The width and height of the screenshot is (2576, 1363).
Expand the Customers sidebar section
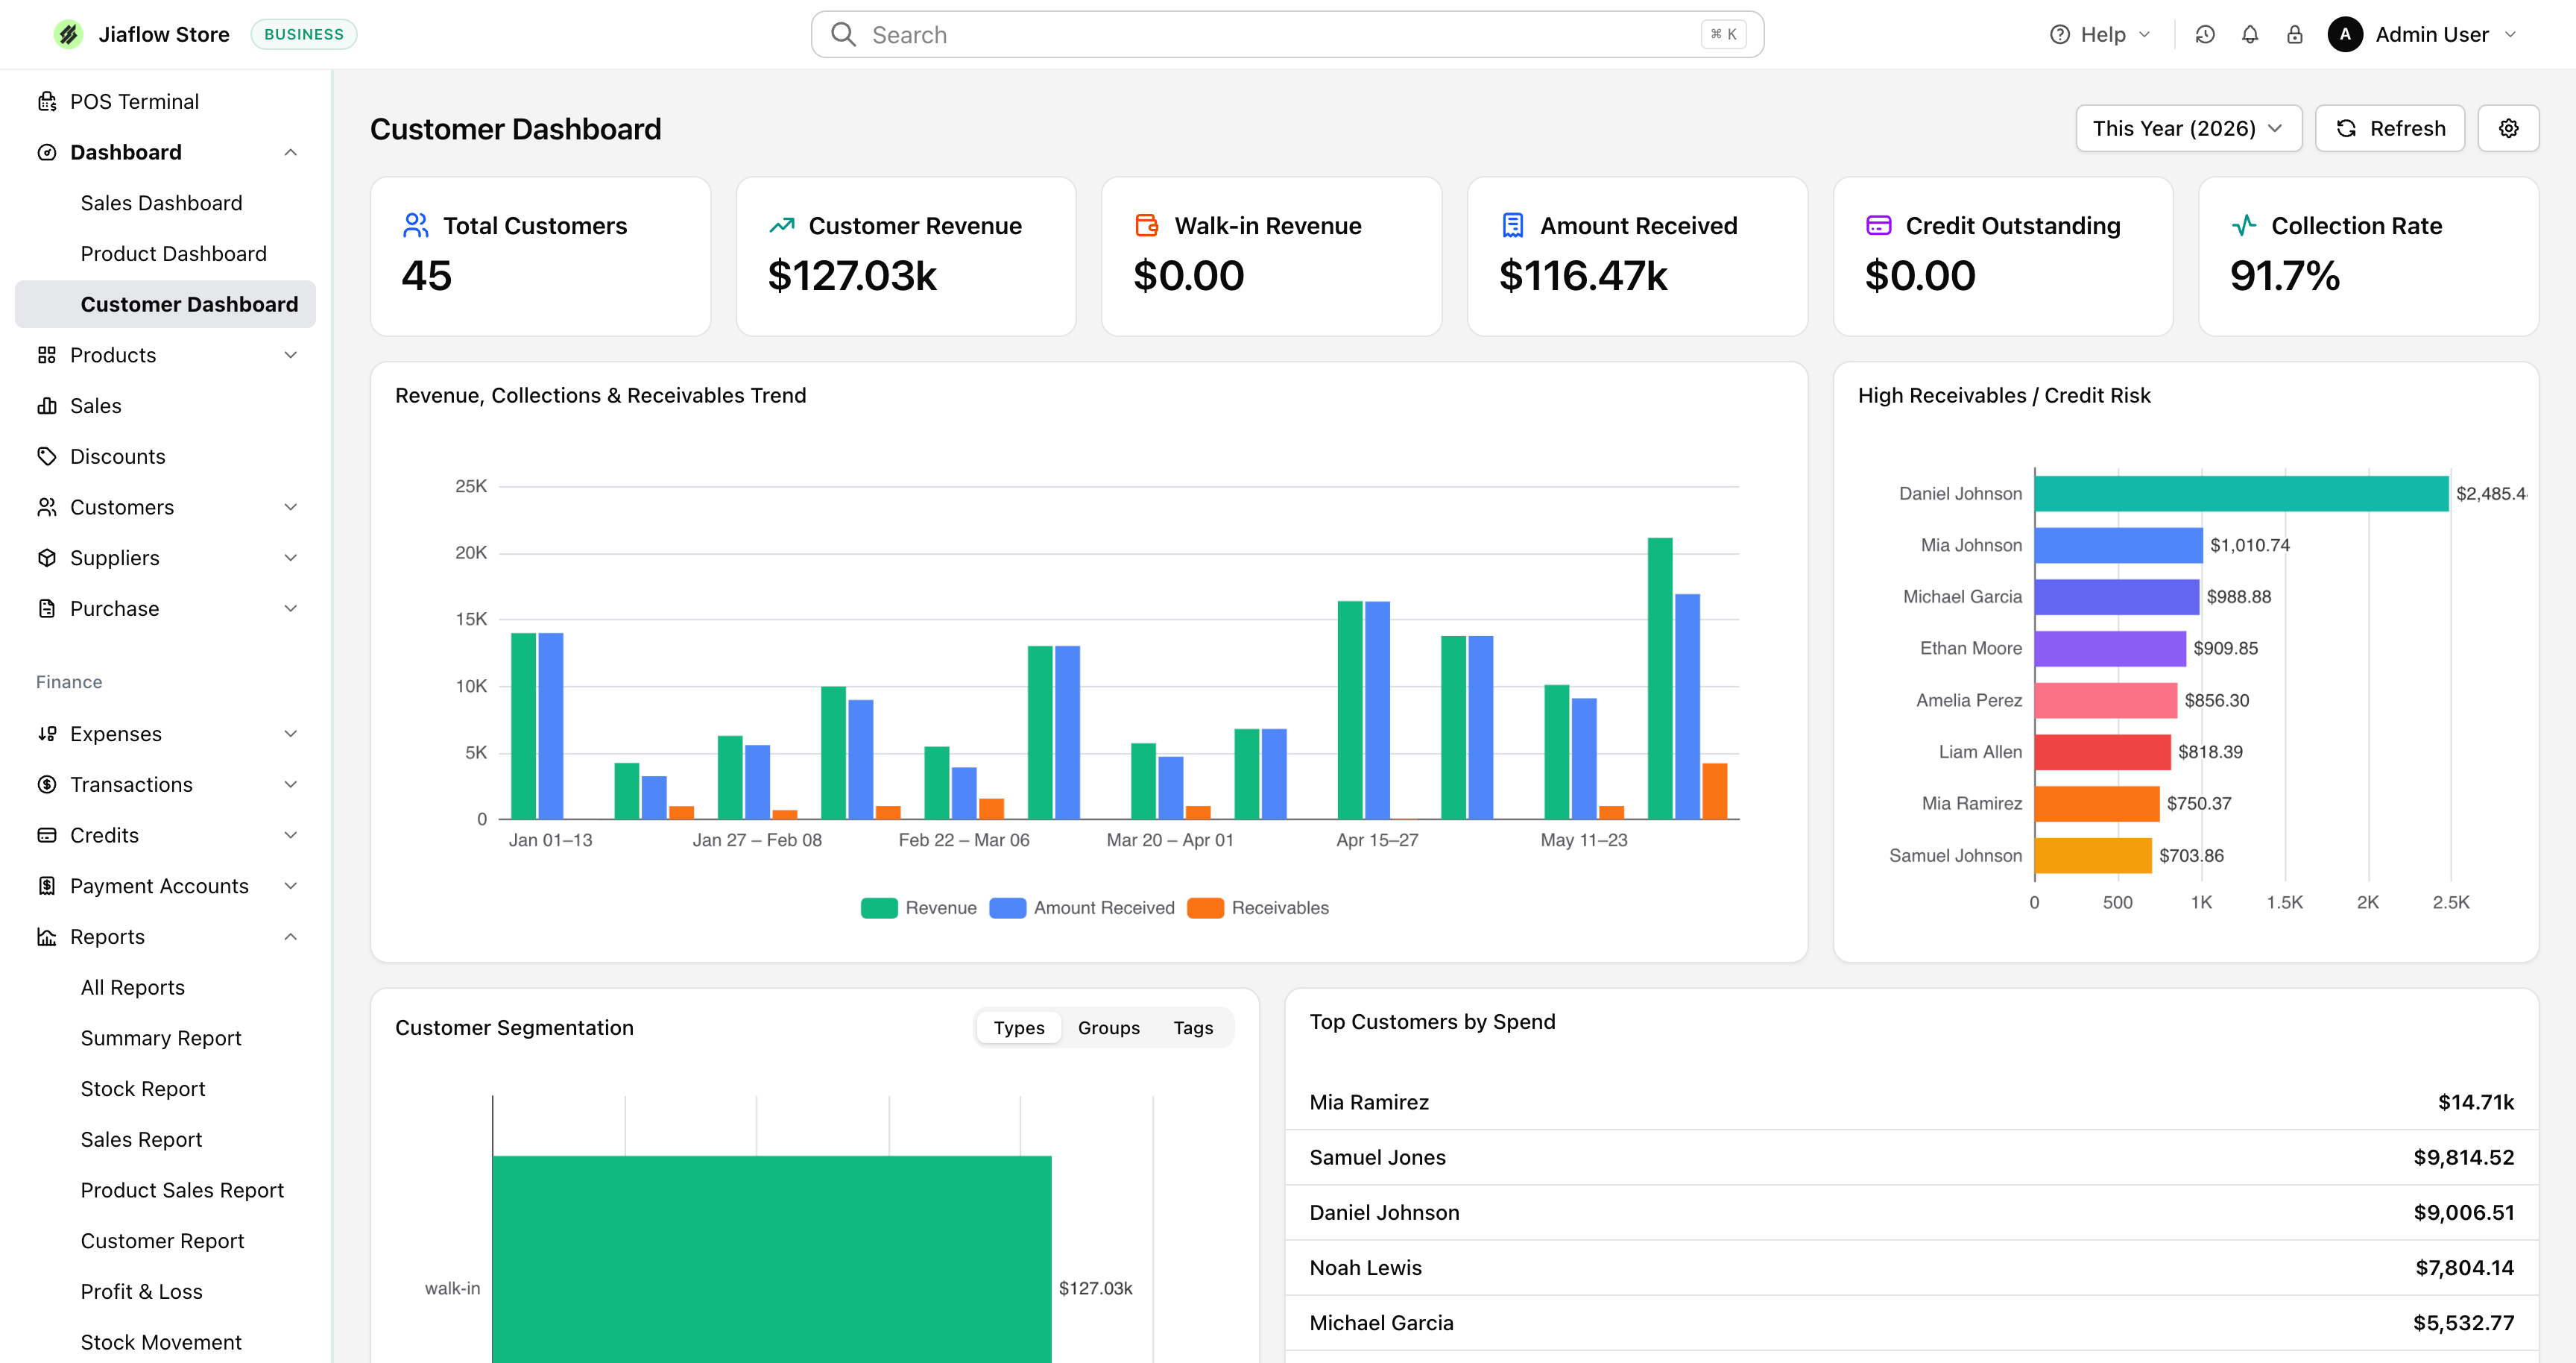[290, 507]
